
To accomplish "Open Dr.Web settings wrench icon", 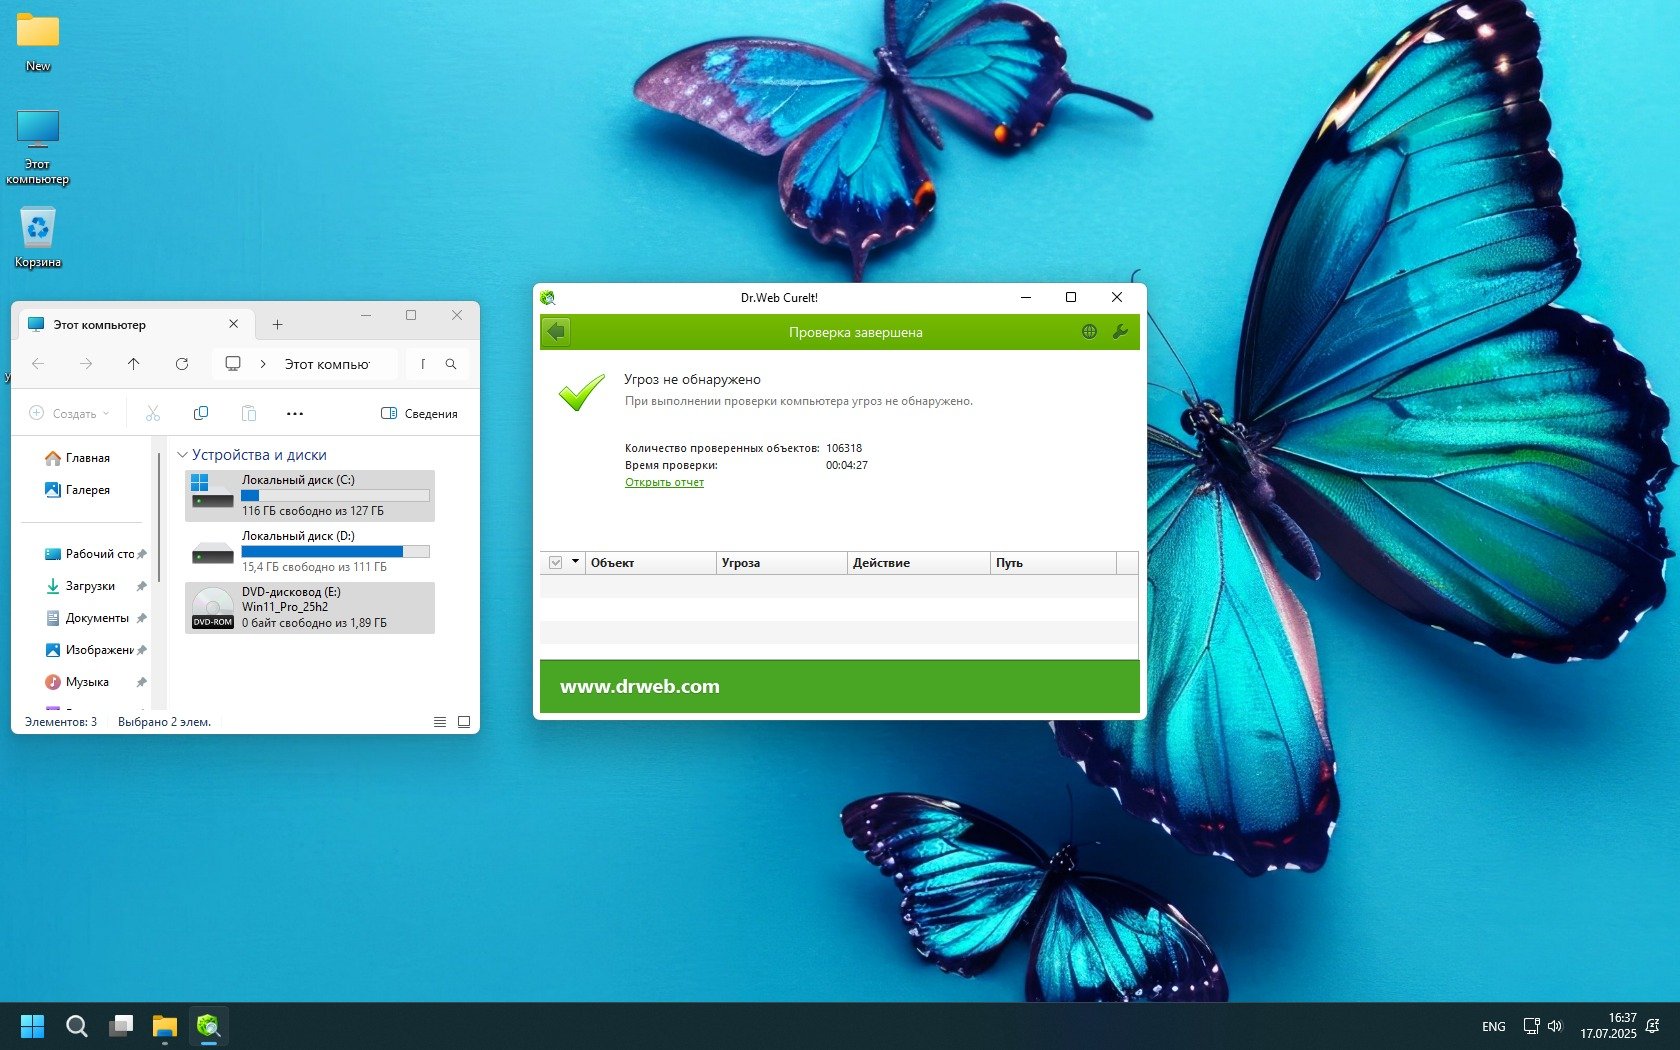I will pos(1120,332).
